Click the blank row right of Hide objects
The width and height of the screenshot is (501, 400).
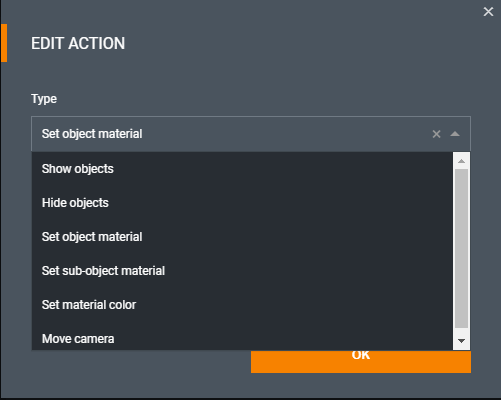point(280,203)
